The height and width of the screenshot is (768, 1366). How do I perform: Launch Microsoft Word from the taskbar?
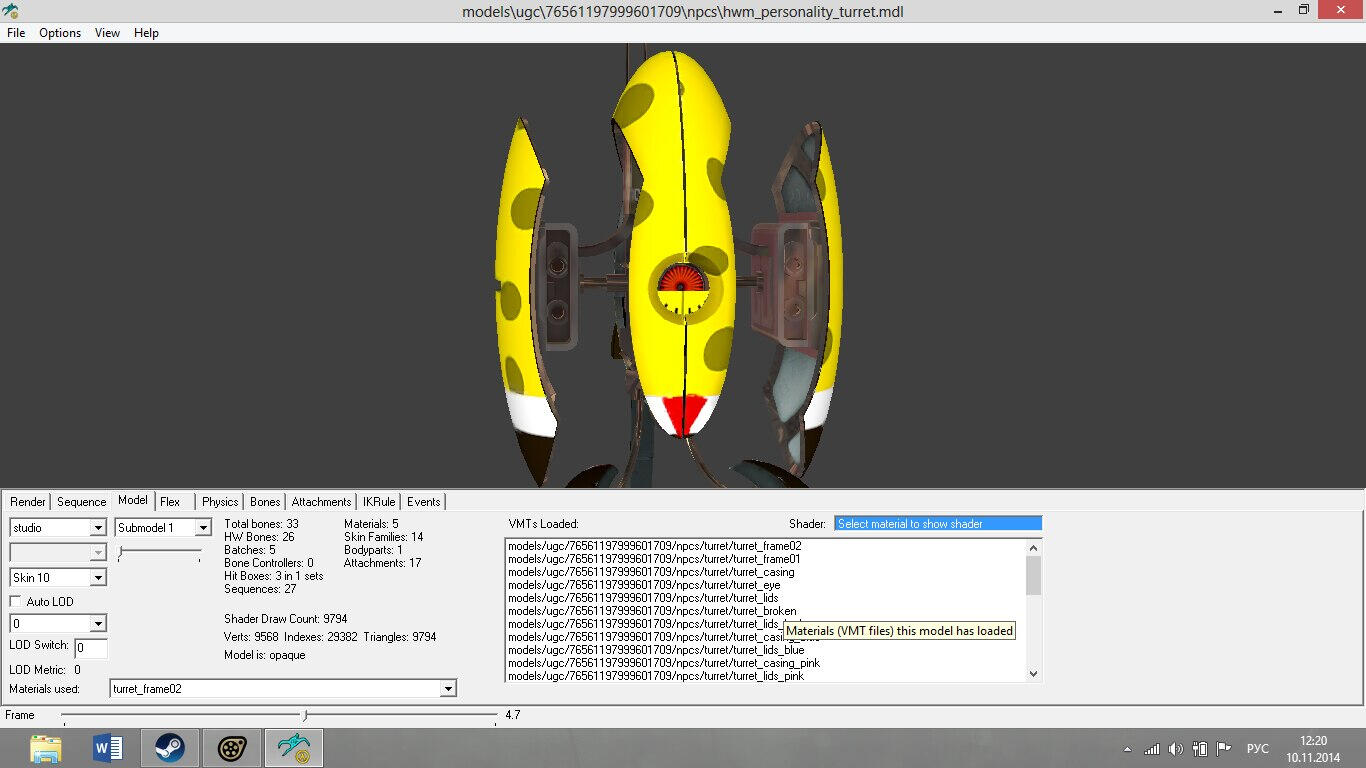[x=107, y=748]
